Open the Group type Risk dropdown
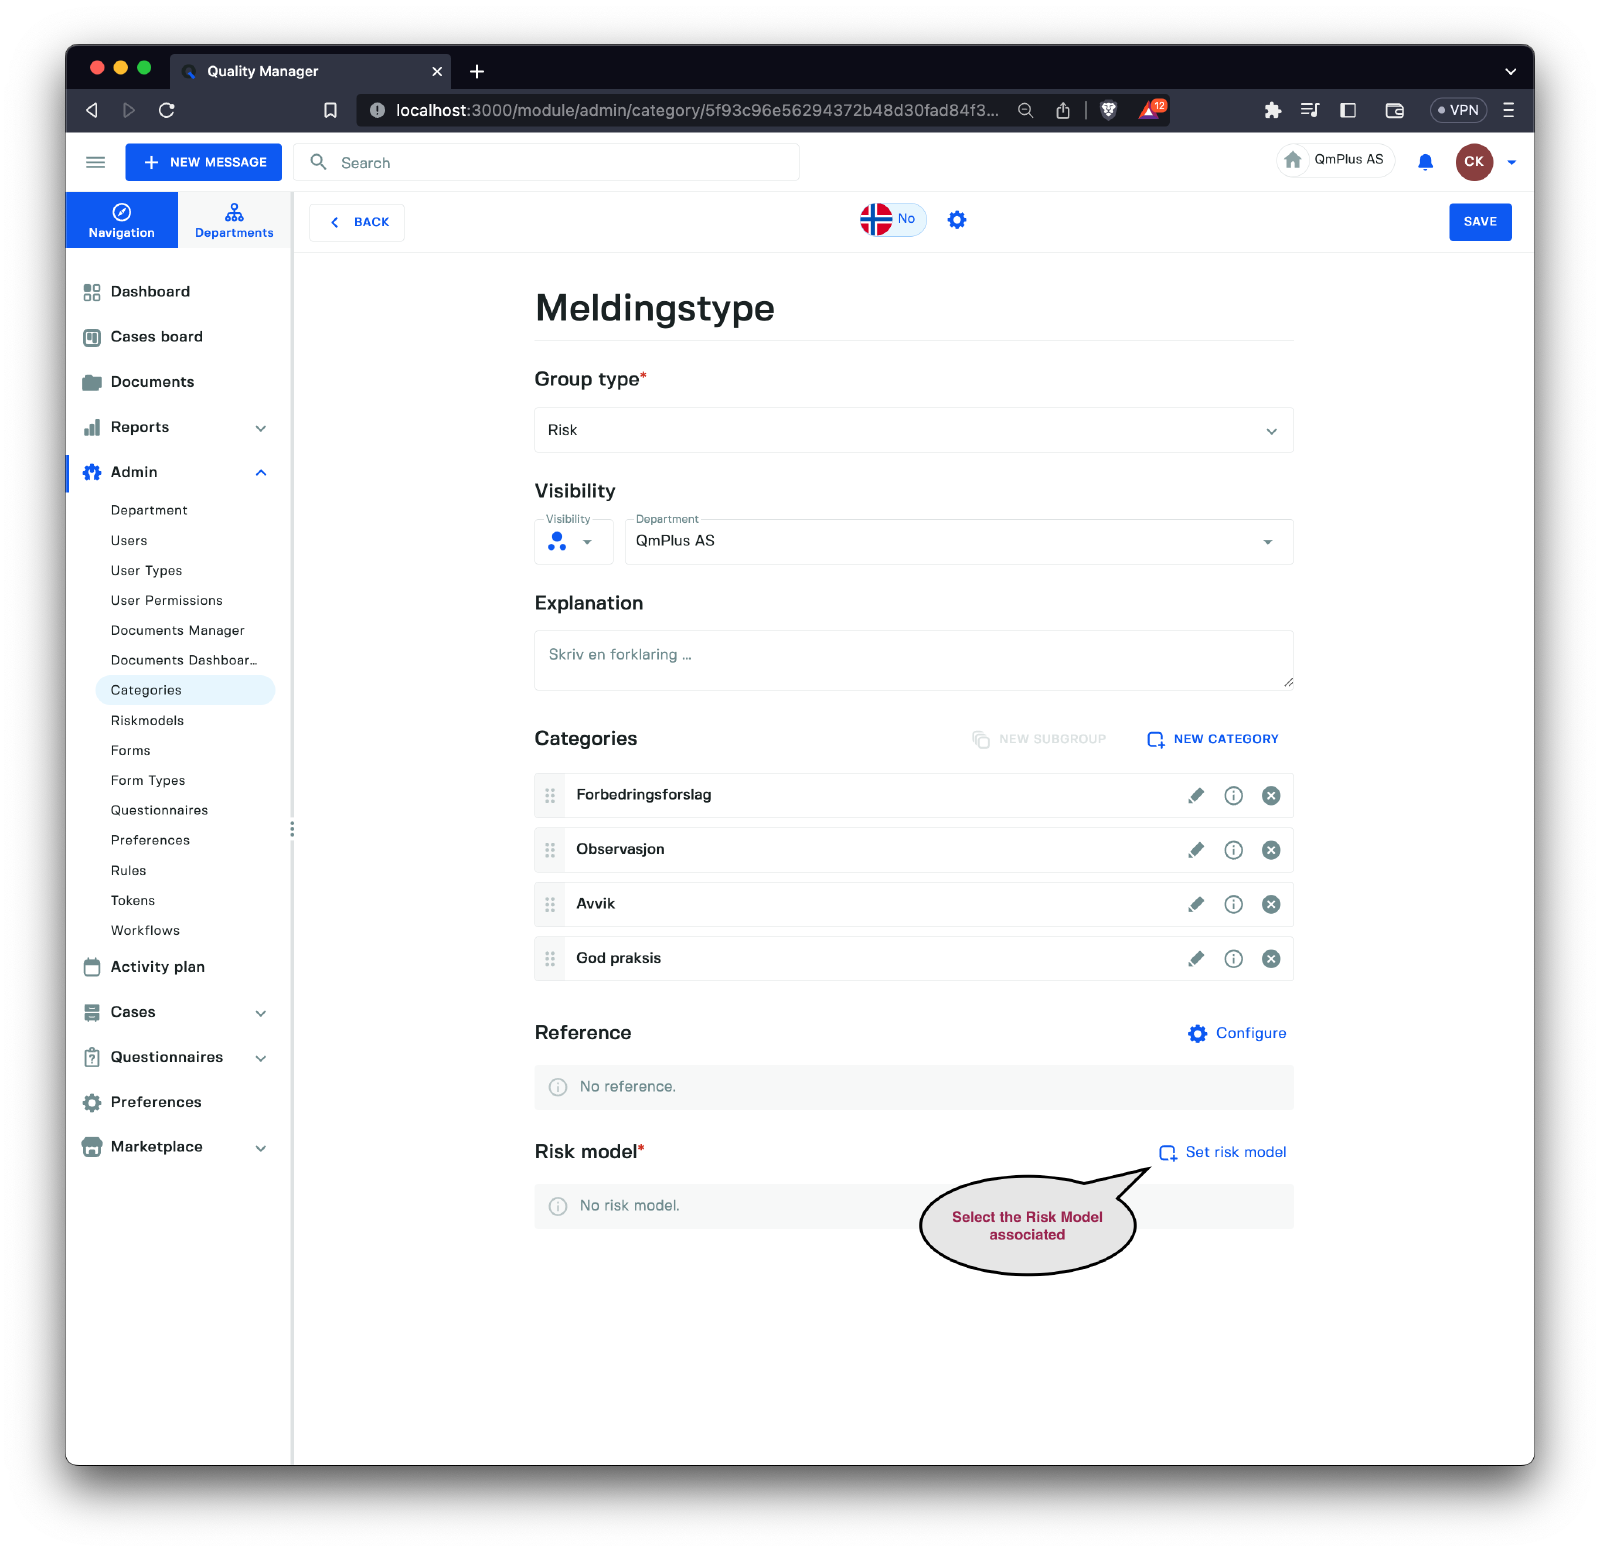1600x1552 pixels. coord(913,430)
